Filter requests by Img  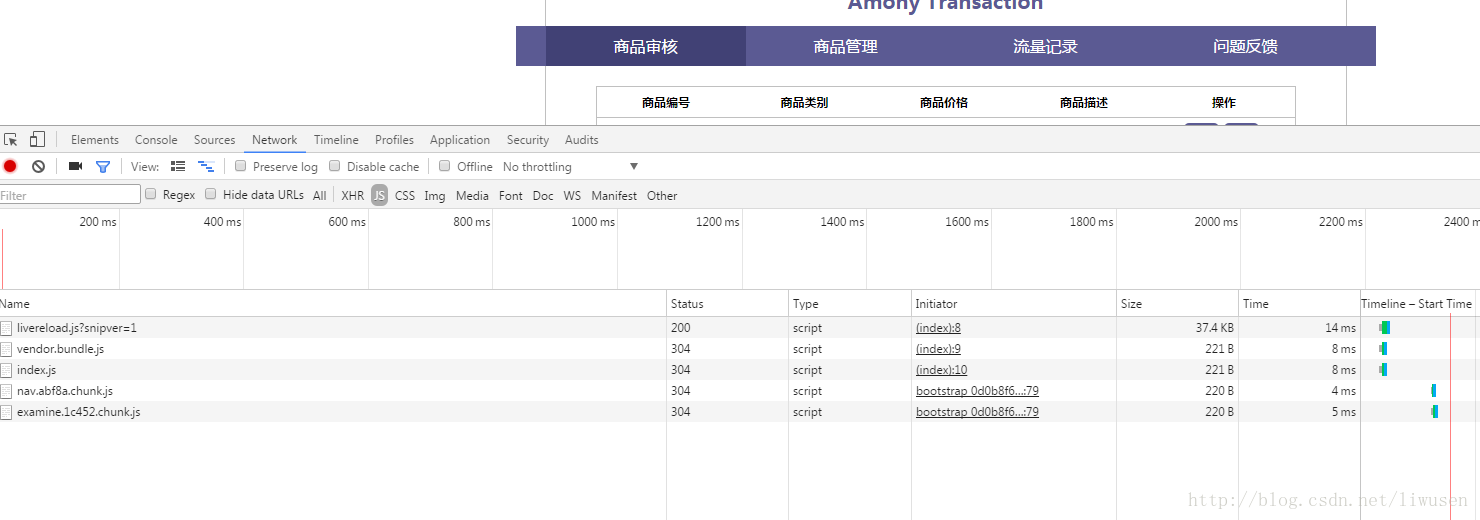(x=435, y=196)
